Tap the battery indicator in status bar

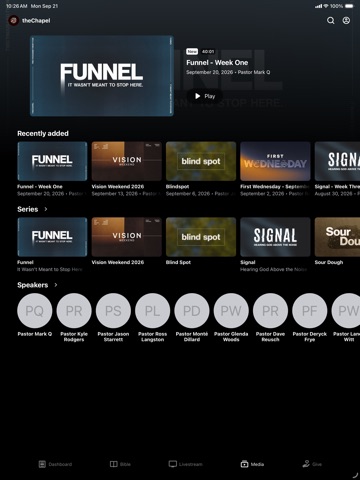point(349,6)
